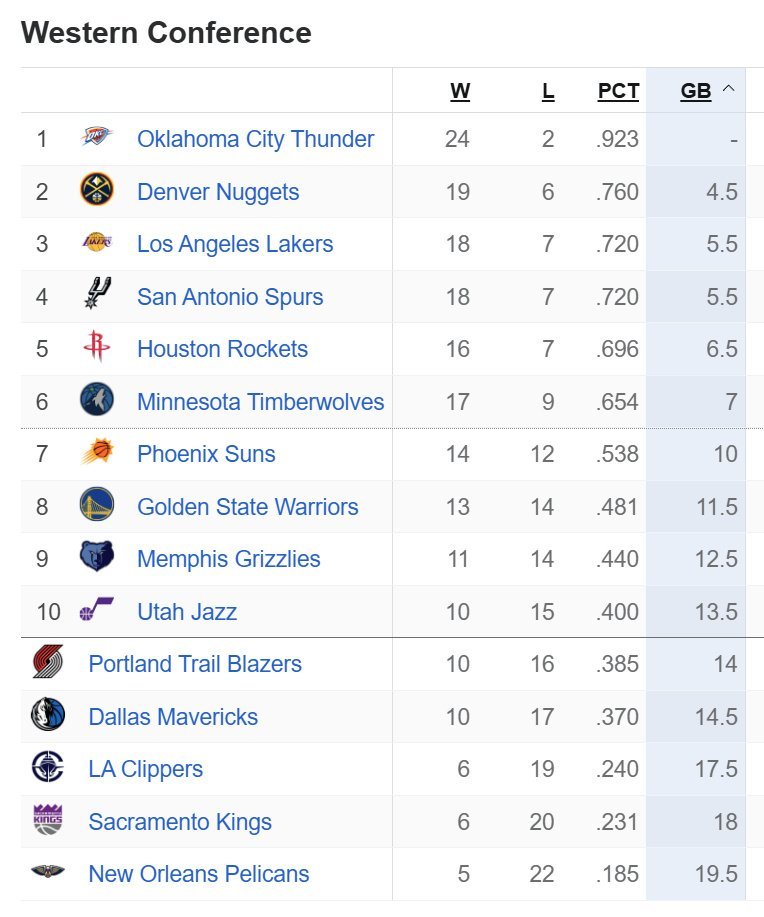Click the Houston Rockets logo icon

(97, 349)
